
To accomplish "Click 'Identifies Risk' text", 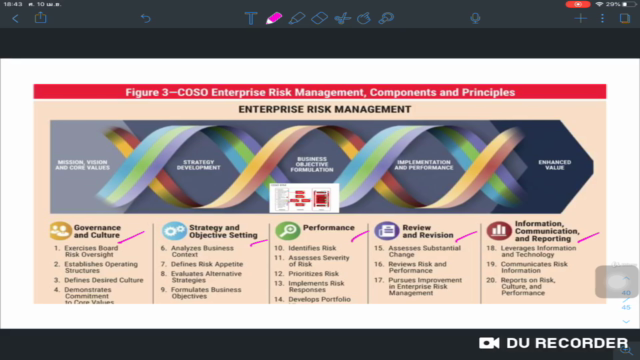I will pyautogui.click(x=312, y=248).
